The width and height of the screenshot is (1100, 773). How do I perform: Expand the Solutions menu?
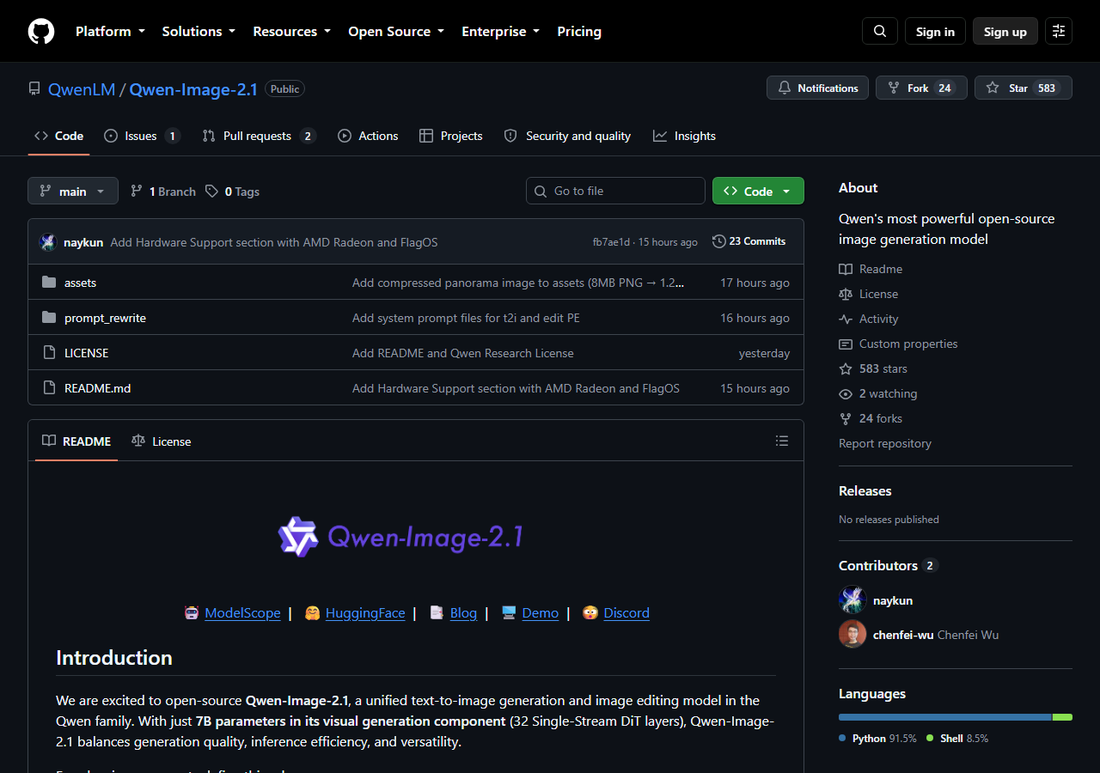(199, 32)
